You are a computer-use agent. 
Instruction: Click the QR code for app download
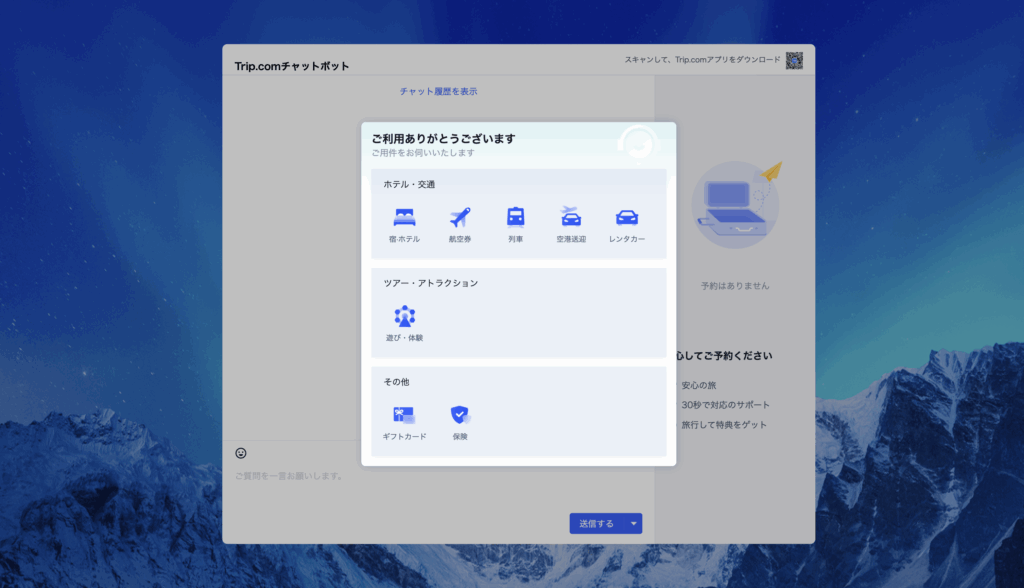point(794,60)
